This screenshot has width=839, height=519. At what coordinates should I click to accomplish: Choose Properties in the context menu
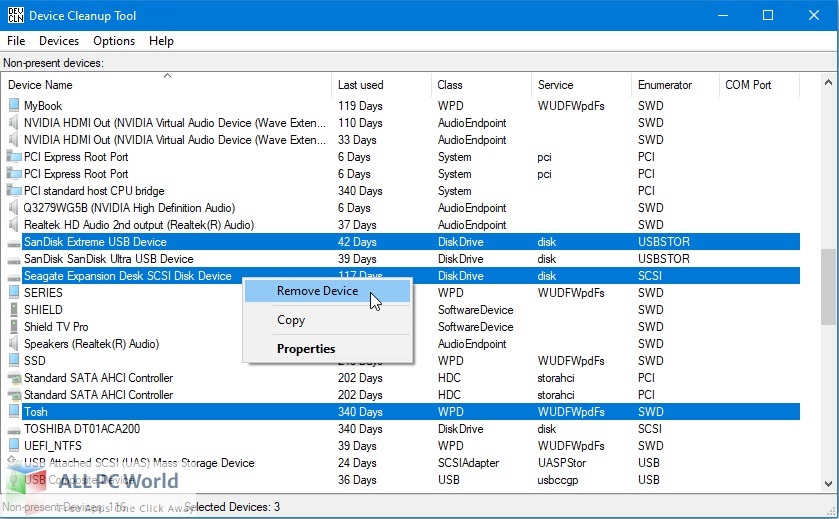click(327, 349)
